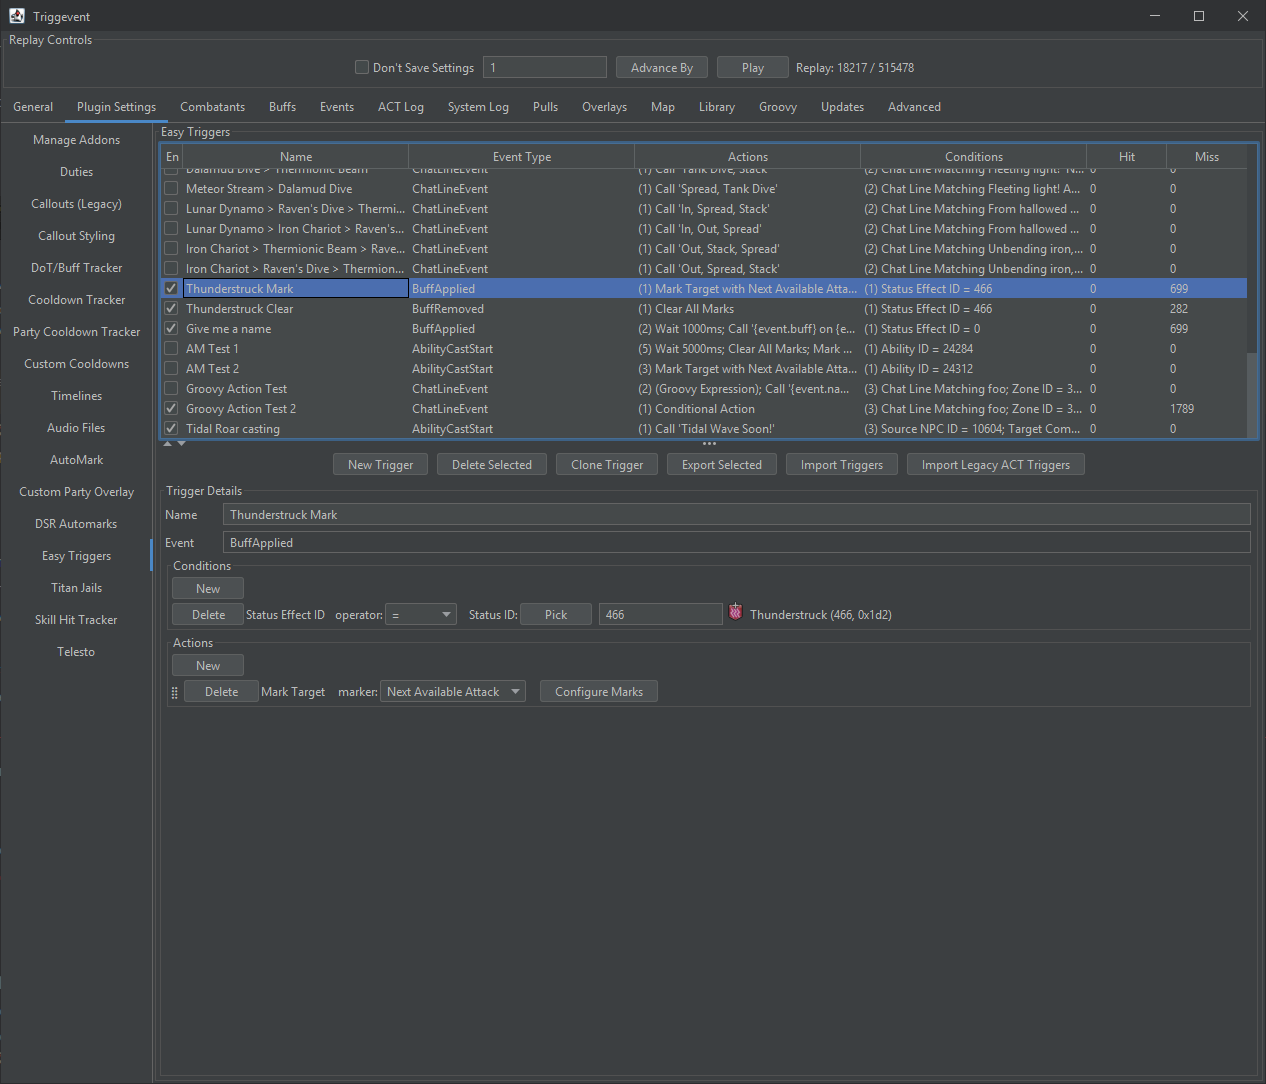Viewport: 1266px width, 1084px height.
Task: Switch to the General tab
Action: click(x=33, y=107)
